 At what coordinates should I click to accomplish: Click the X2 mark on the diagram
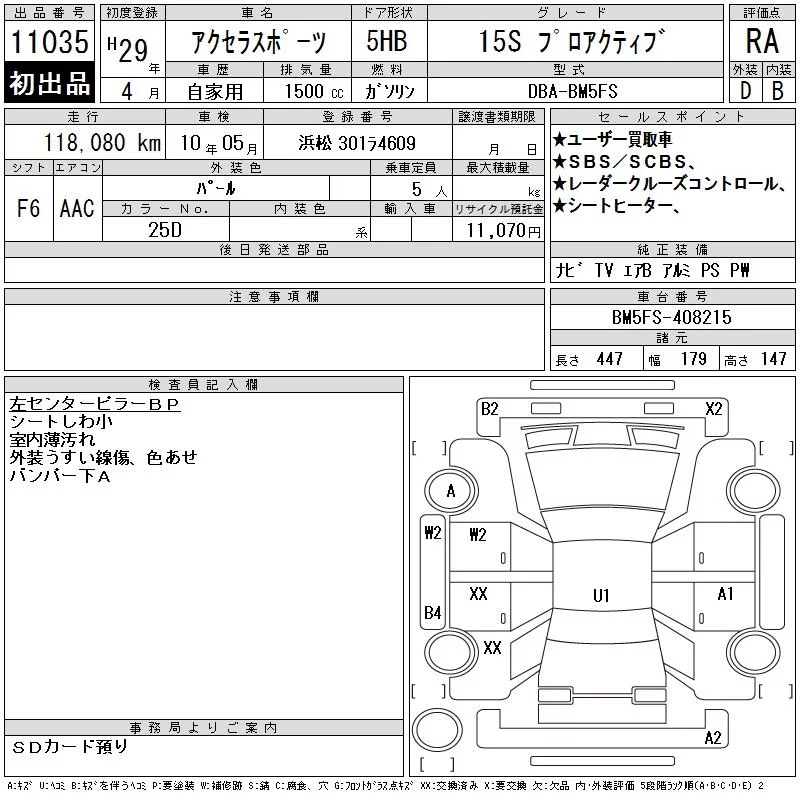(x=713, y=409)
